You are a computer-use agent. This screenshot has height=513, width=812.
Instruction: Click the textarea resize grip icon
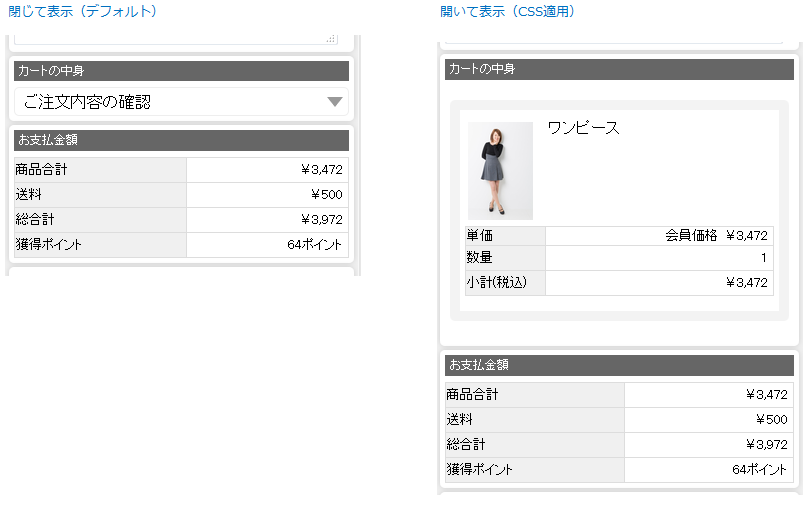coord(331,39)
